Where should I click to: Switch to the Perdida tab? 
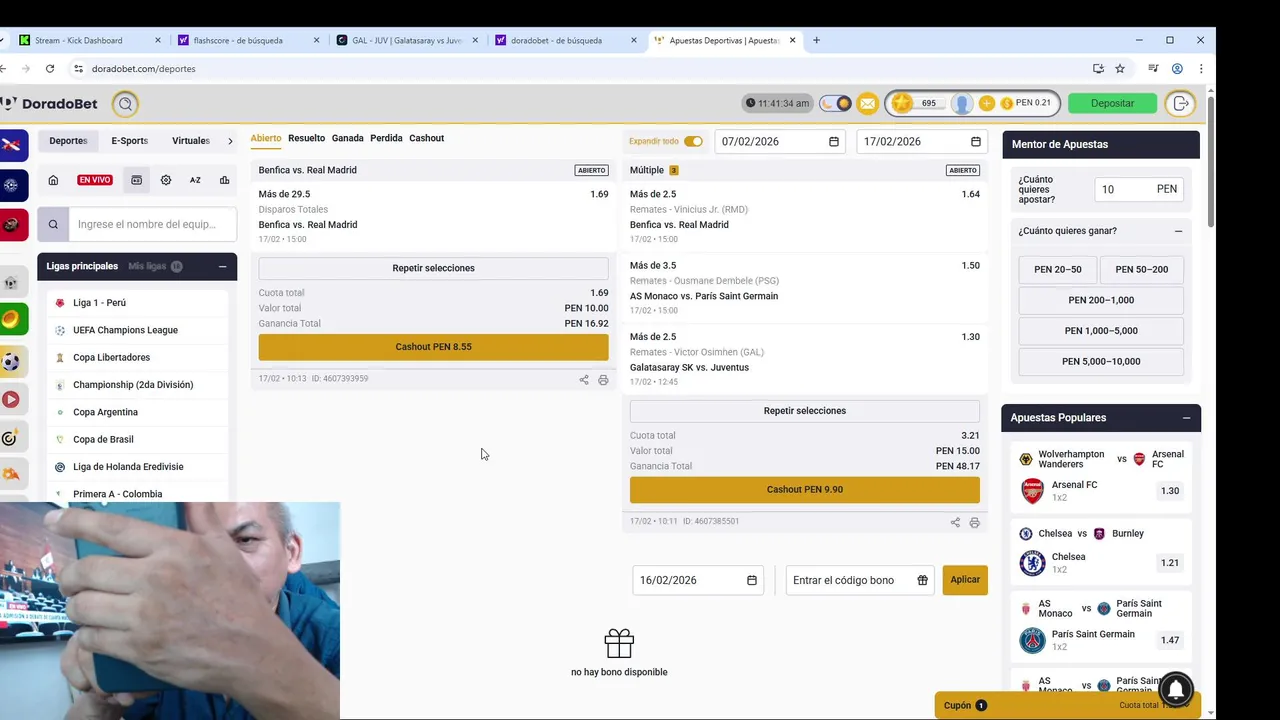pos(386,138)
